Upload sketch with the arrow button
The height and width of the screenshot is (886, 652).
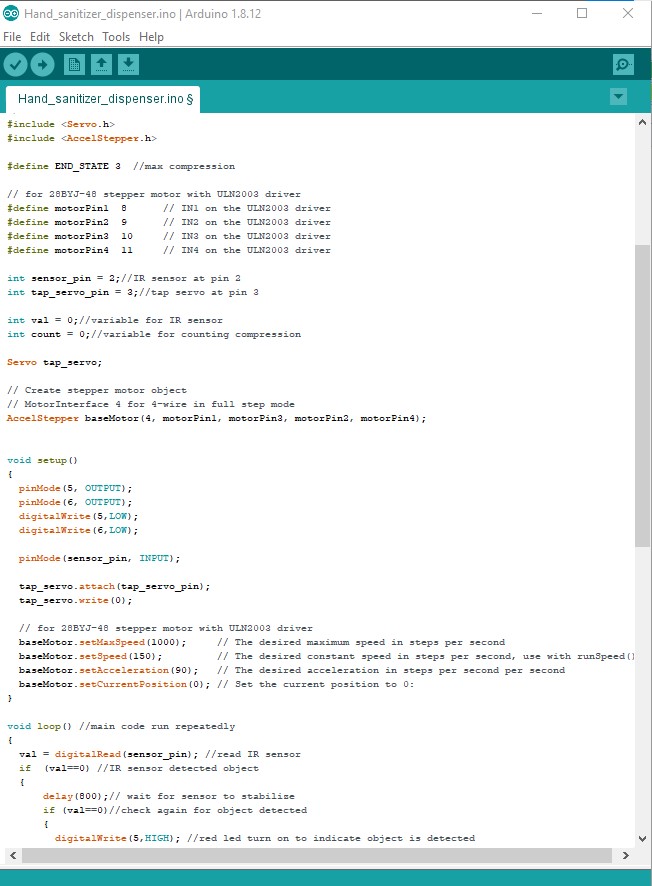coord(42,64)
